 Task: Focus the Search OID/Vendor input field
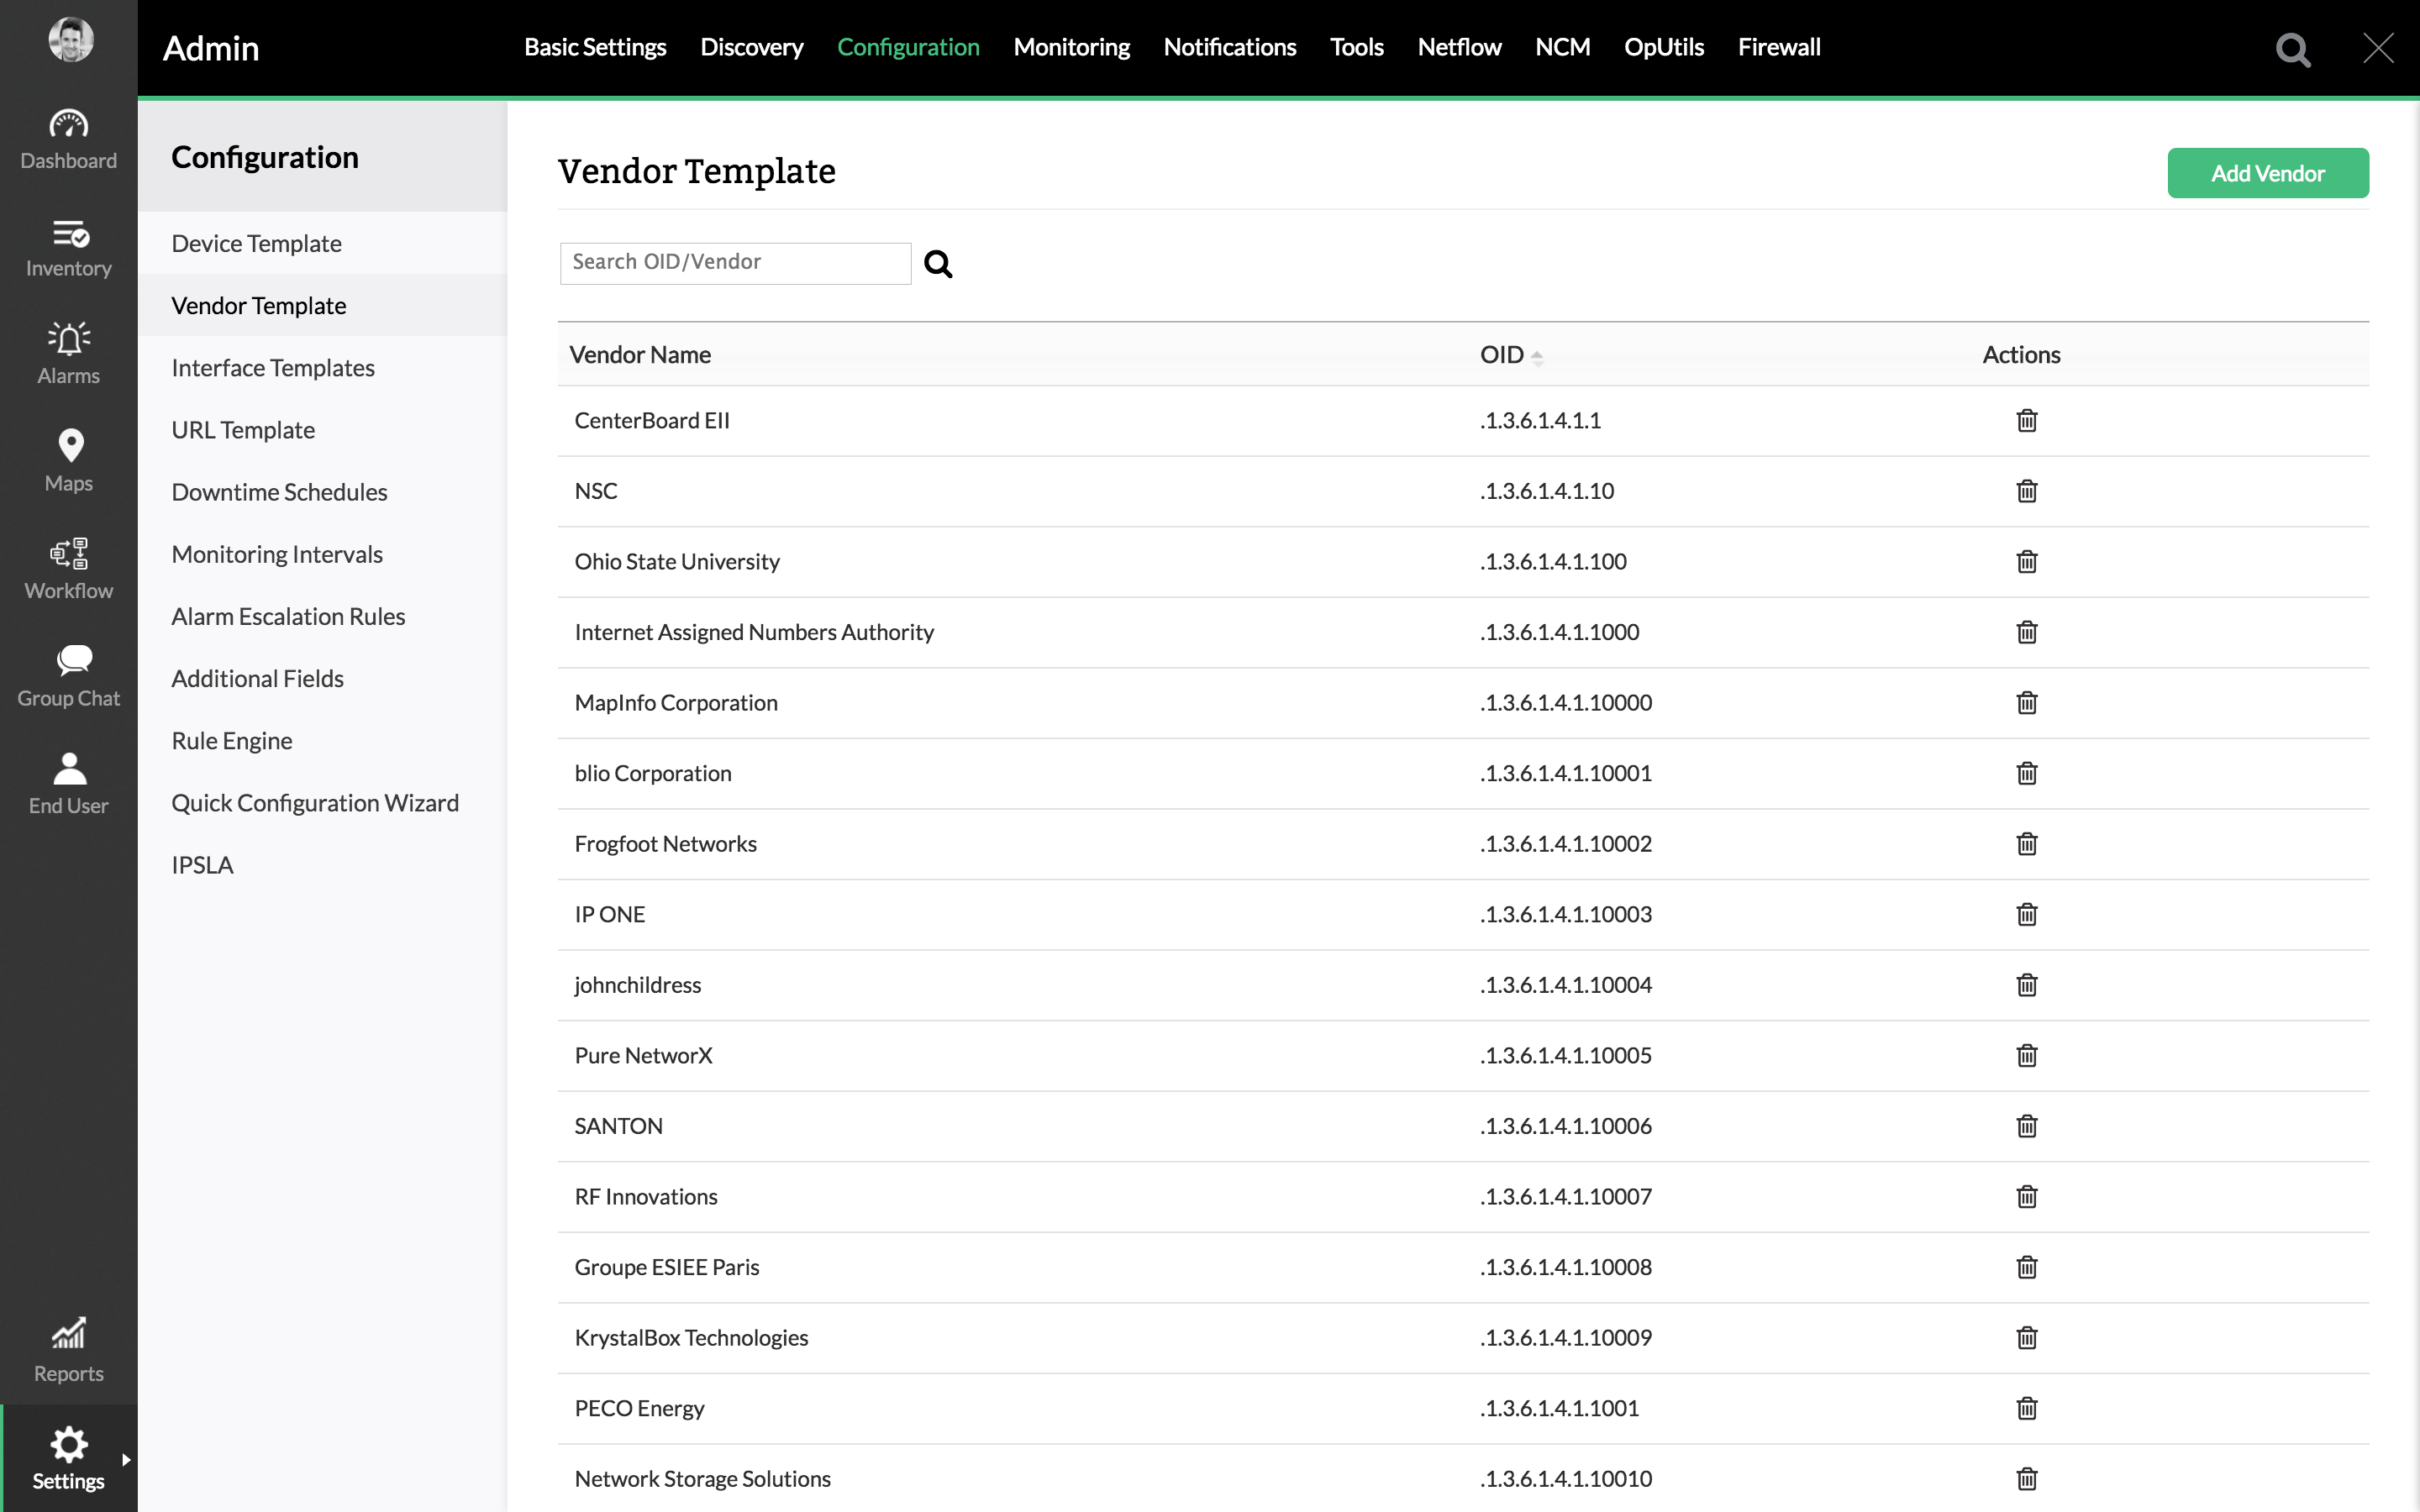click(735, 263)
